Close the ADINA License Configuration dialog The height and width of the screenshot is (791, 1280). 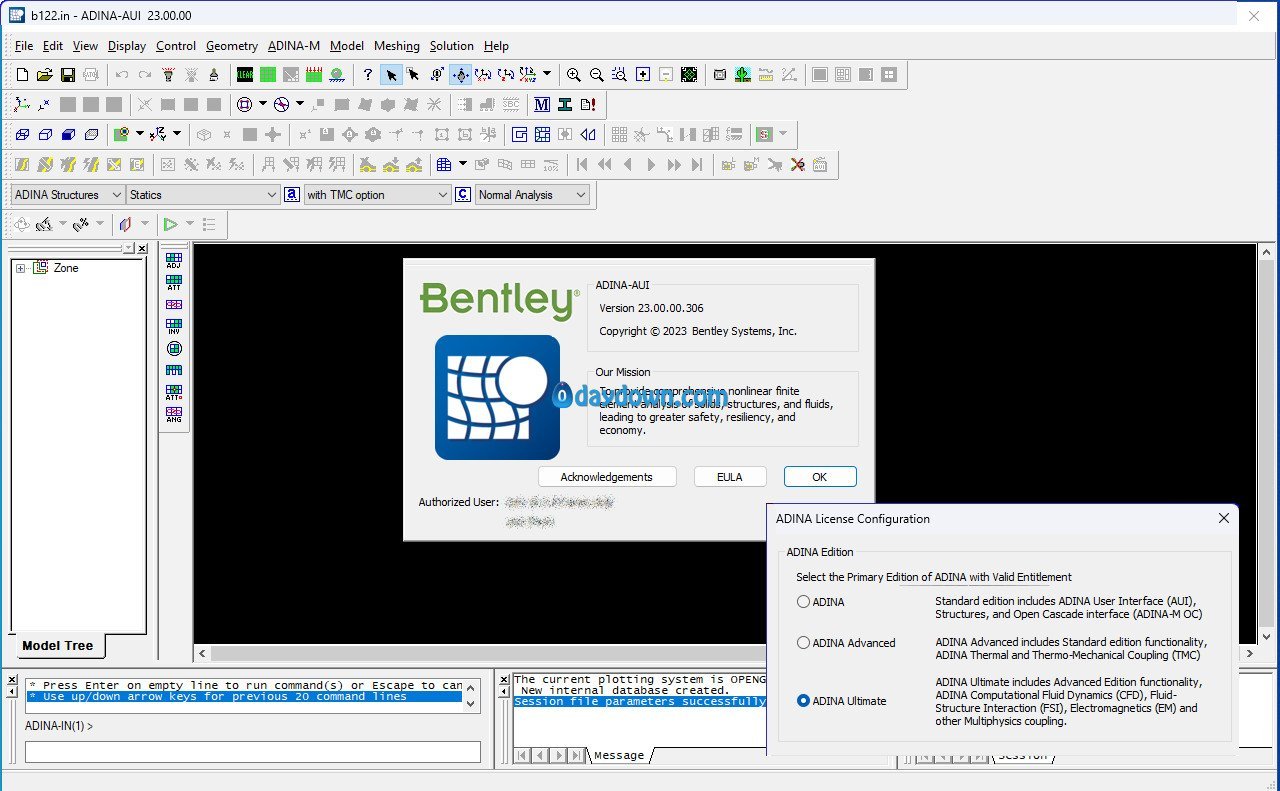coord(1223,518)
